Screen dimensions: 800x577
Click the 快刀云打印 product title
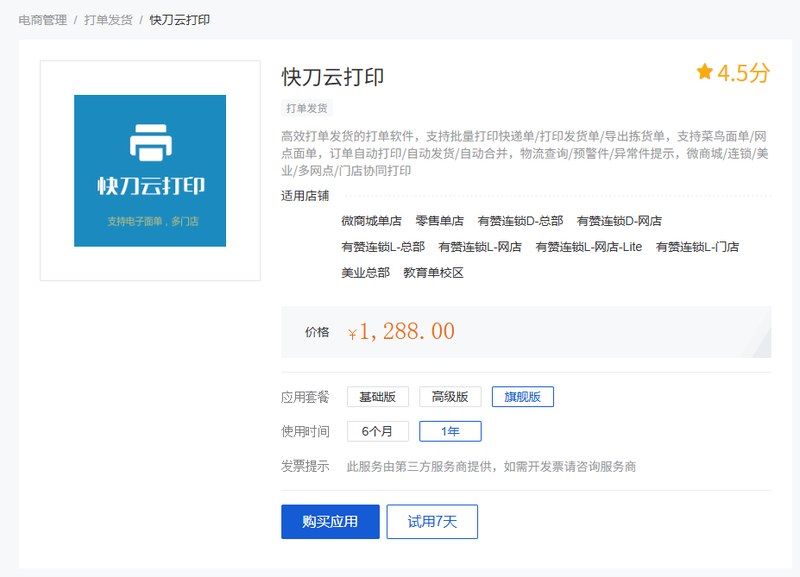pyautogui.click(x=333, y=77)
